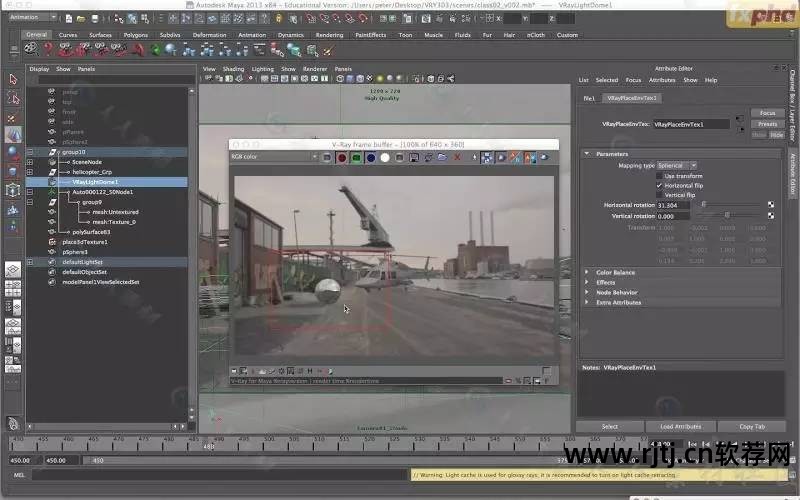The height and width of the screenshot is (500, 800).
Task: Click the red question mark shelf icon
Action: [48, 49]
